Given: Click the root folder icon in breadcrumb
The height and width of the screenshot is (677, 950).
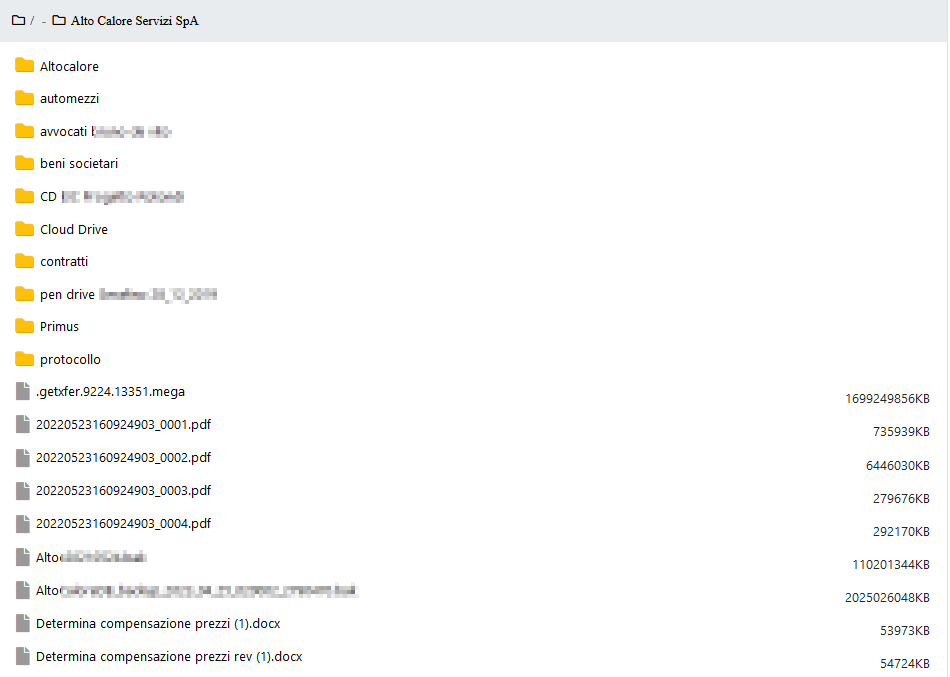Looking at the screenshot, I should tap(18, 20).
